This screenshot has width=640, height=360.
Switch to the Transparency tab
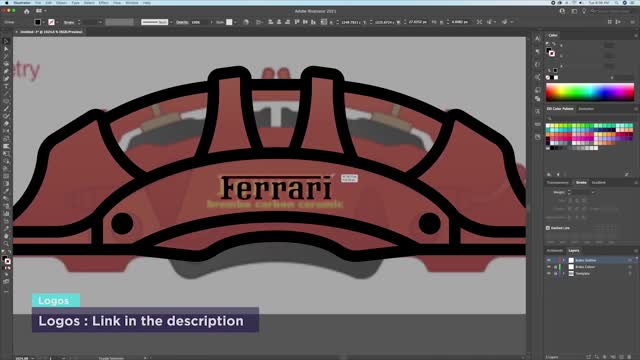pyautogui.click(x=558, y=182)
